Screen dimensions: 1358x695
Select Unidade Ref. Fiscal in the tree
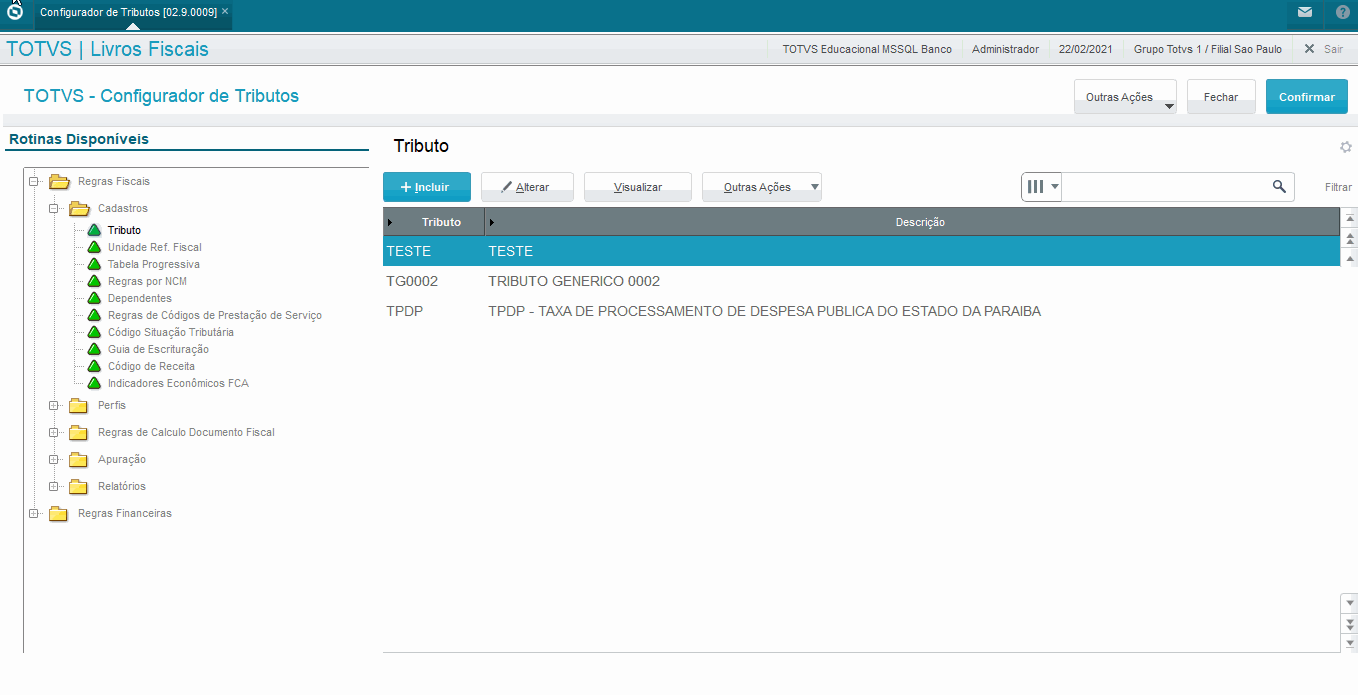pos(155,248)
